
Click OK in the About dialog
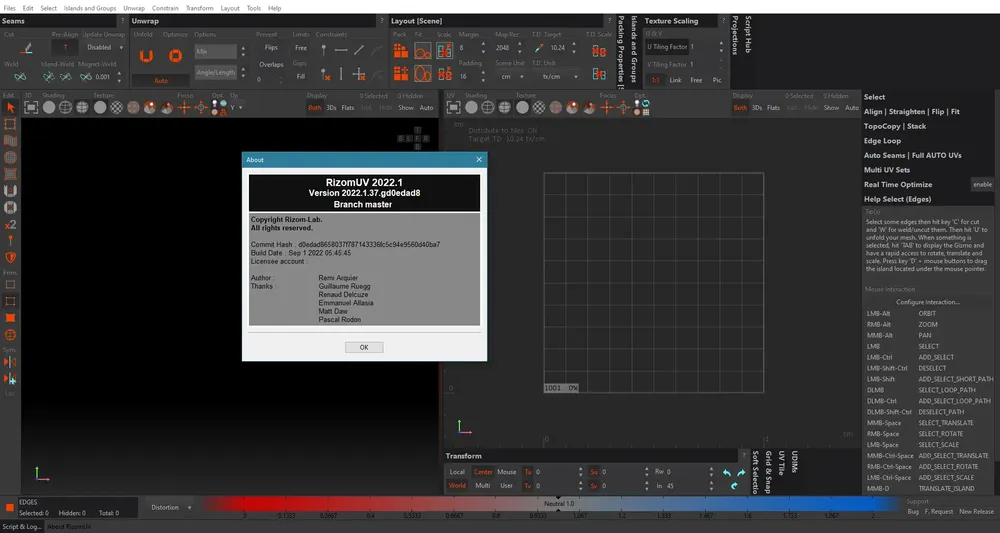click(x=364, y=347)
